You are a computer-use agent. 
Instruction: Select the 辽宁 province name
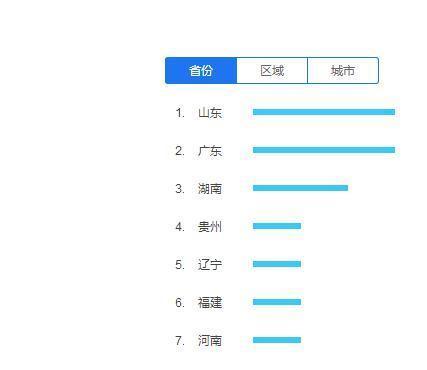210,265
